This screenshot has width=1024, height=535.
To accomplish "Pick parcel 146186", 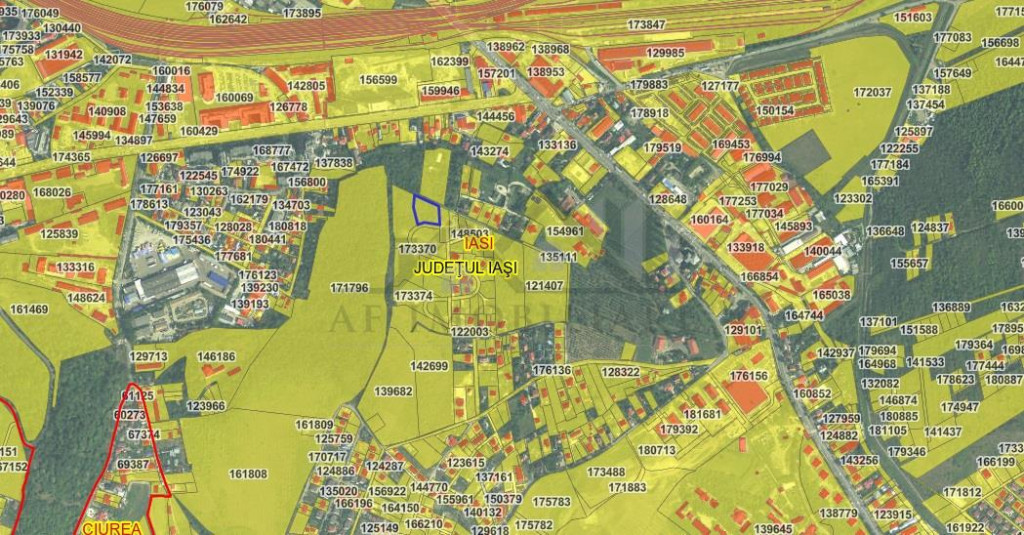I will (x=216, y=356).
